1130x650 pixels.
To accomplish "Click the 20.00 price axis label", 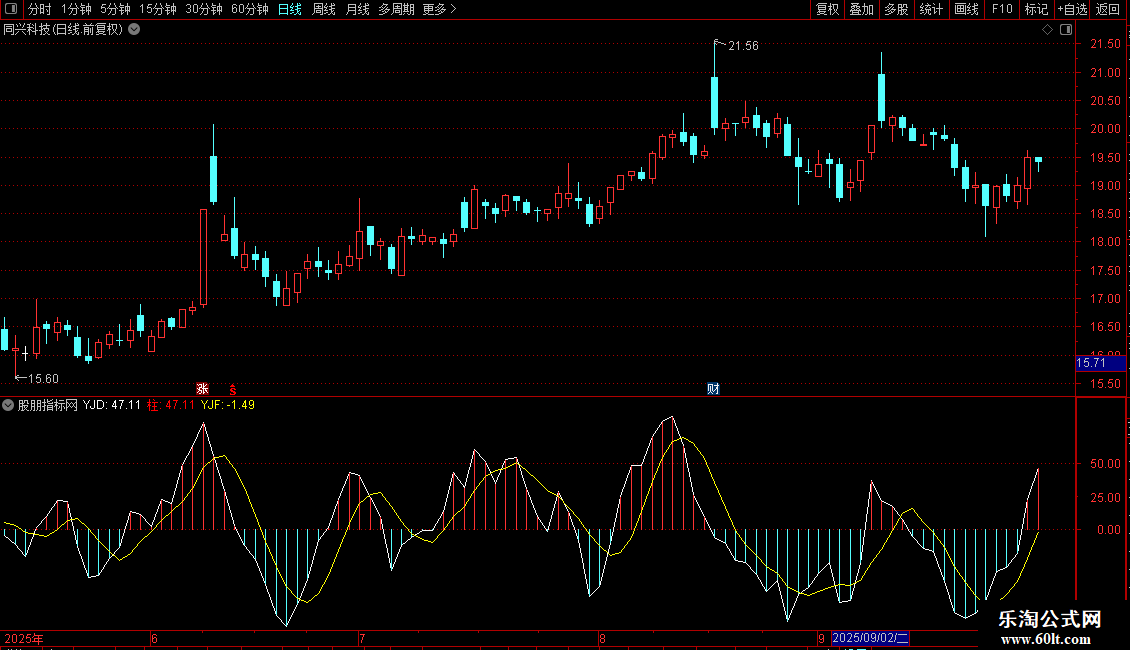I will (1105, 129).
